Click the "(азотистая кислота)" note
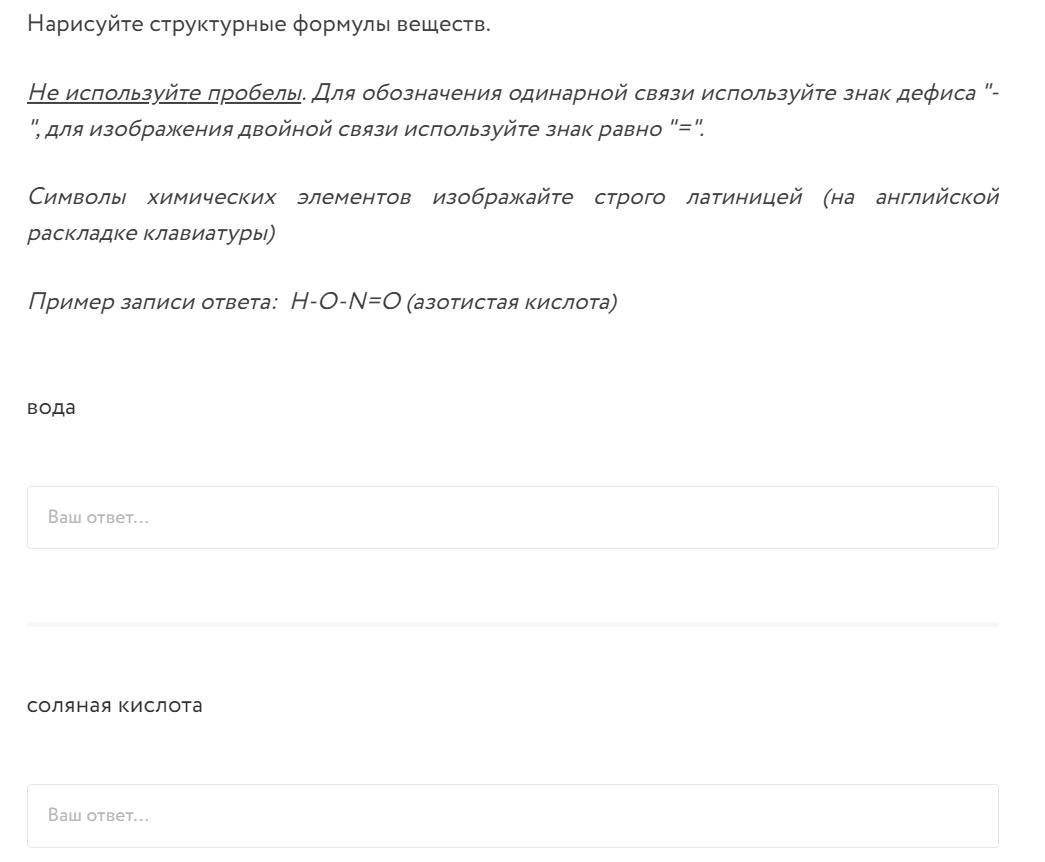The width and height of the screenshot is (1045, 862). point(511,301)
